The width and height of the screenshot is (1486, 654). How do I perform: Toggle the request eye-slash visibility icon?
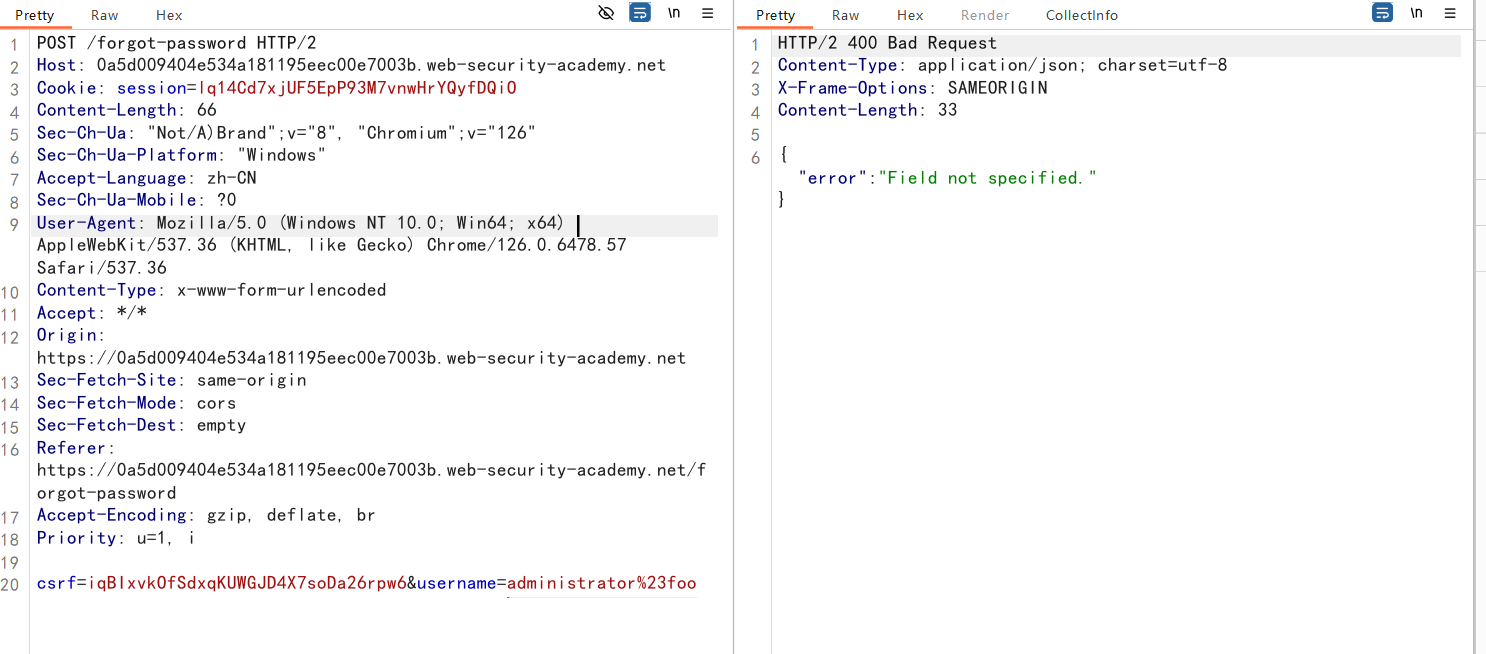tap(606, 13)
